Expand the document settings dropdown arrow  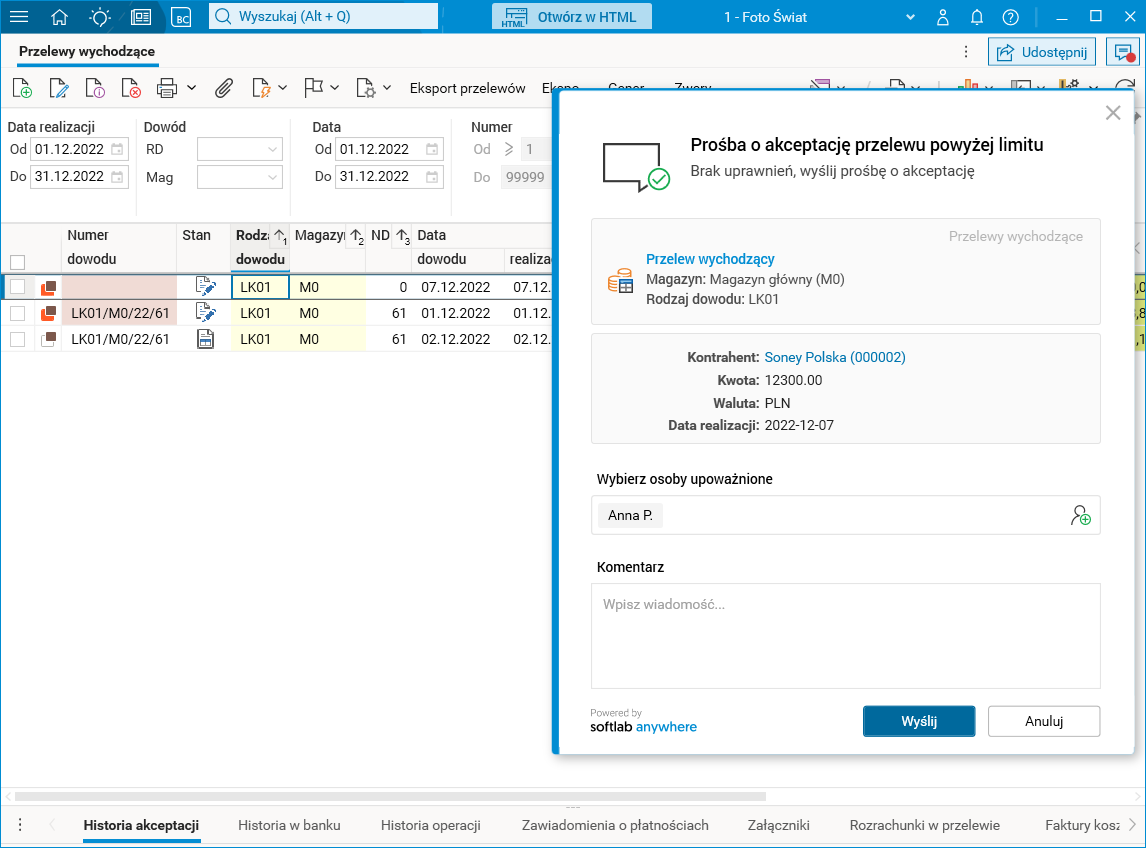coord(387,88)
